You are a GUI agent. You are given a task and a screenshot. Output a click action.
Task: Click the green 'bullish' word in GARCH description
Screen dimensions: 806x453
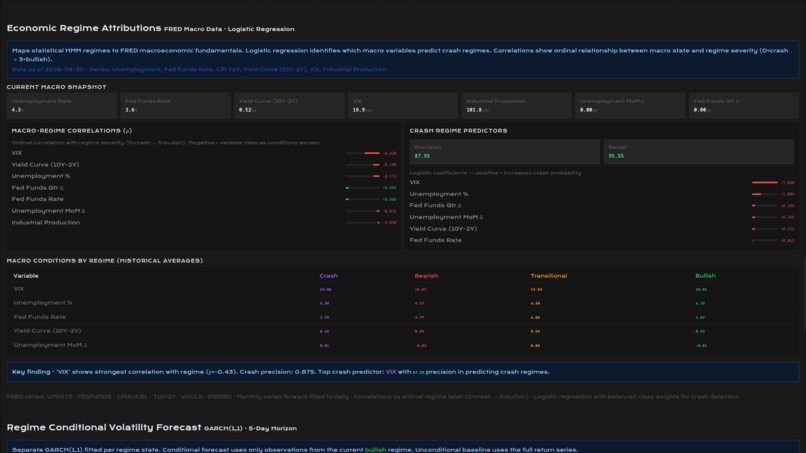click(375, 450)
